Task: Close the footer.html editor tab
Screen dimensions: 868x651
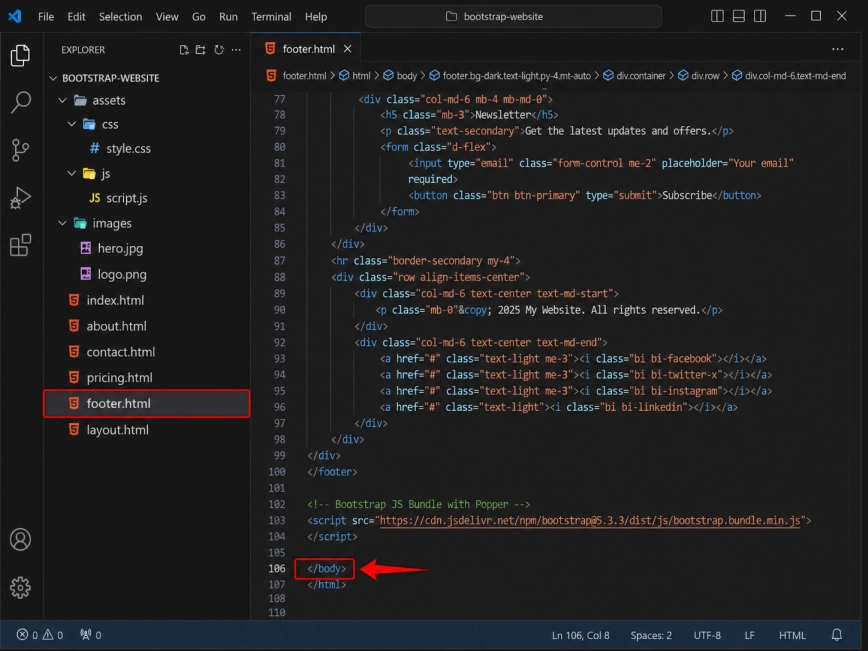Action: pyautogui.click(x=348, y=49)
